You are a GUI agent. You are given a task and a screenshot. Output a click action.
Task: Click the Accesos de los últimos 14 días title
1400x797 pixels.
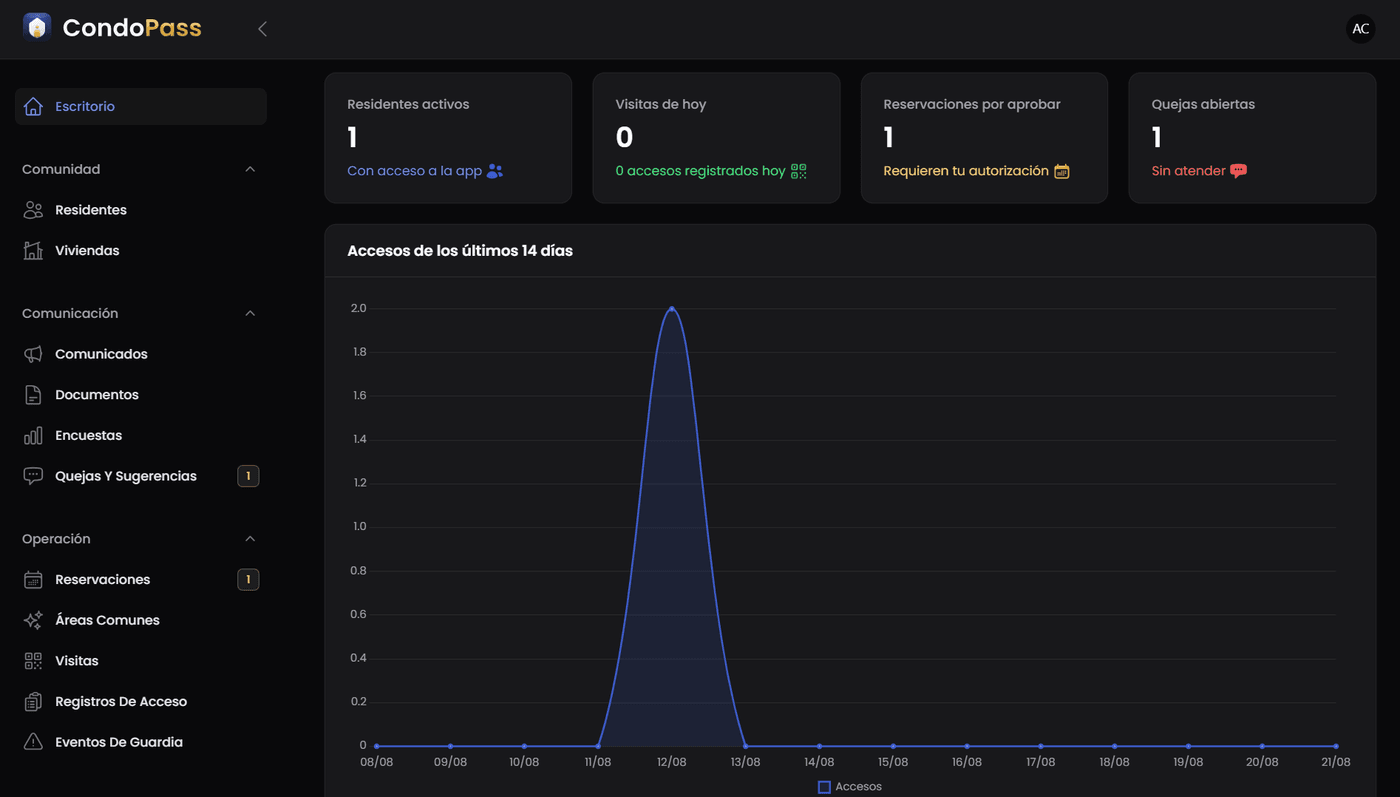pos(460,251)
